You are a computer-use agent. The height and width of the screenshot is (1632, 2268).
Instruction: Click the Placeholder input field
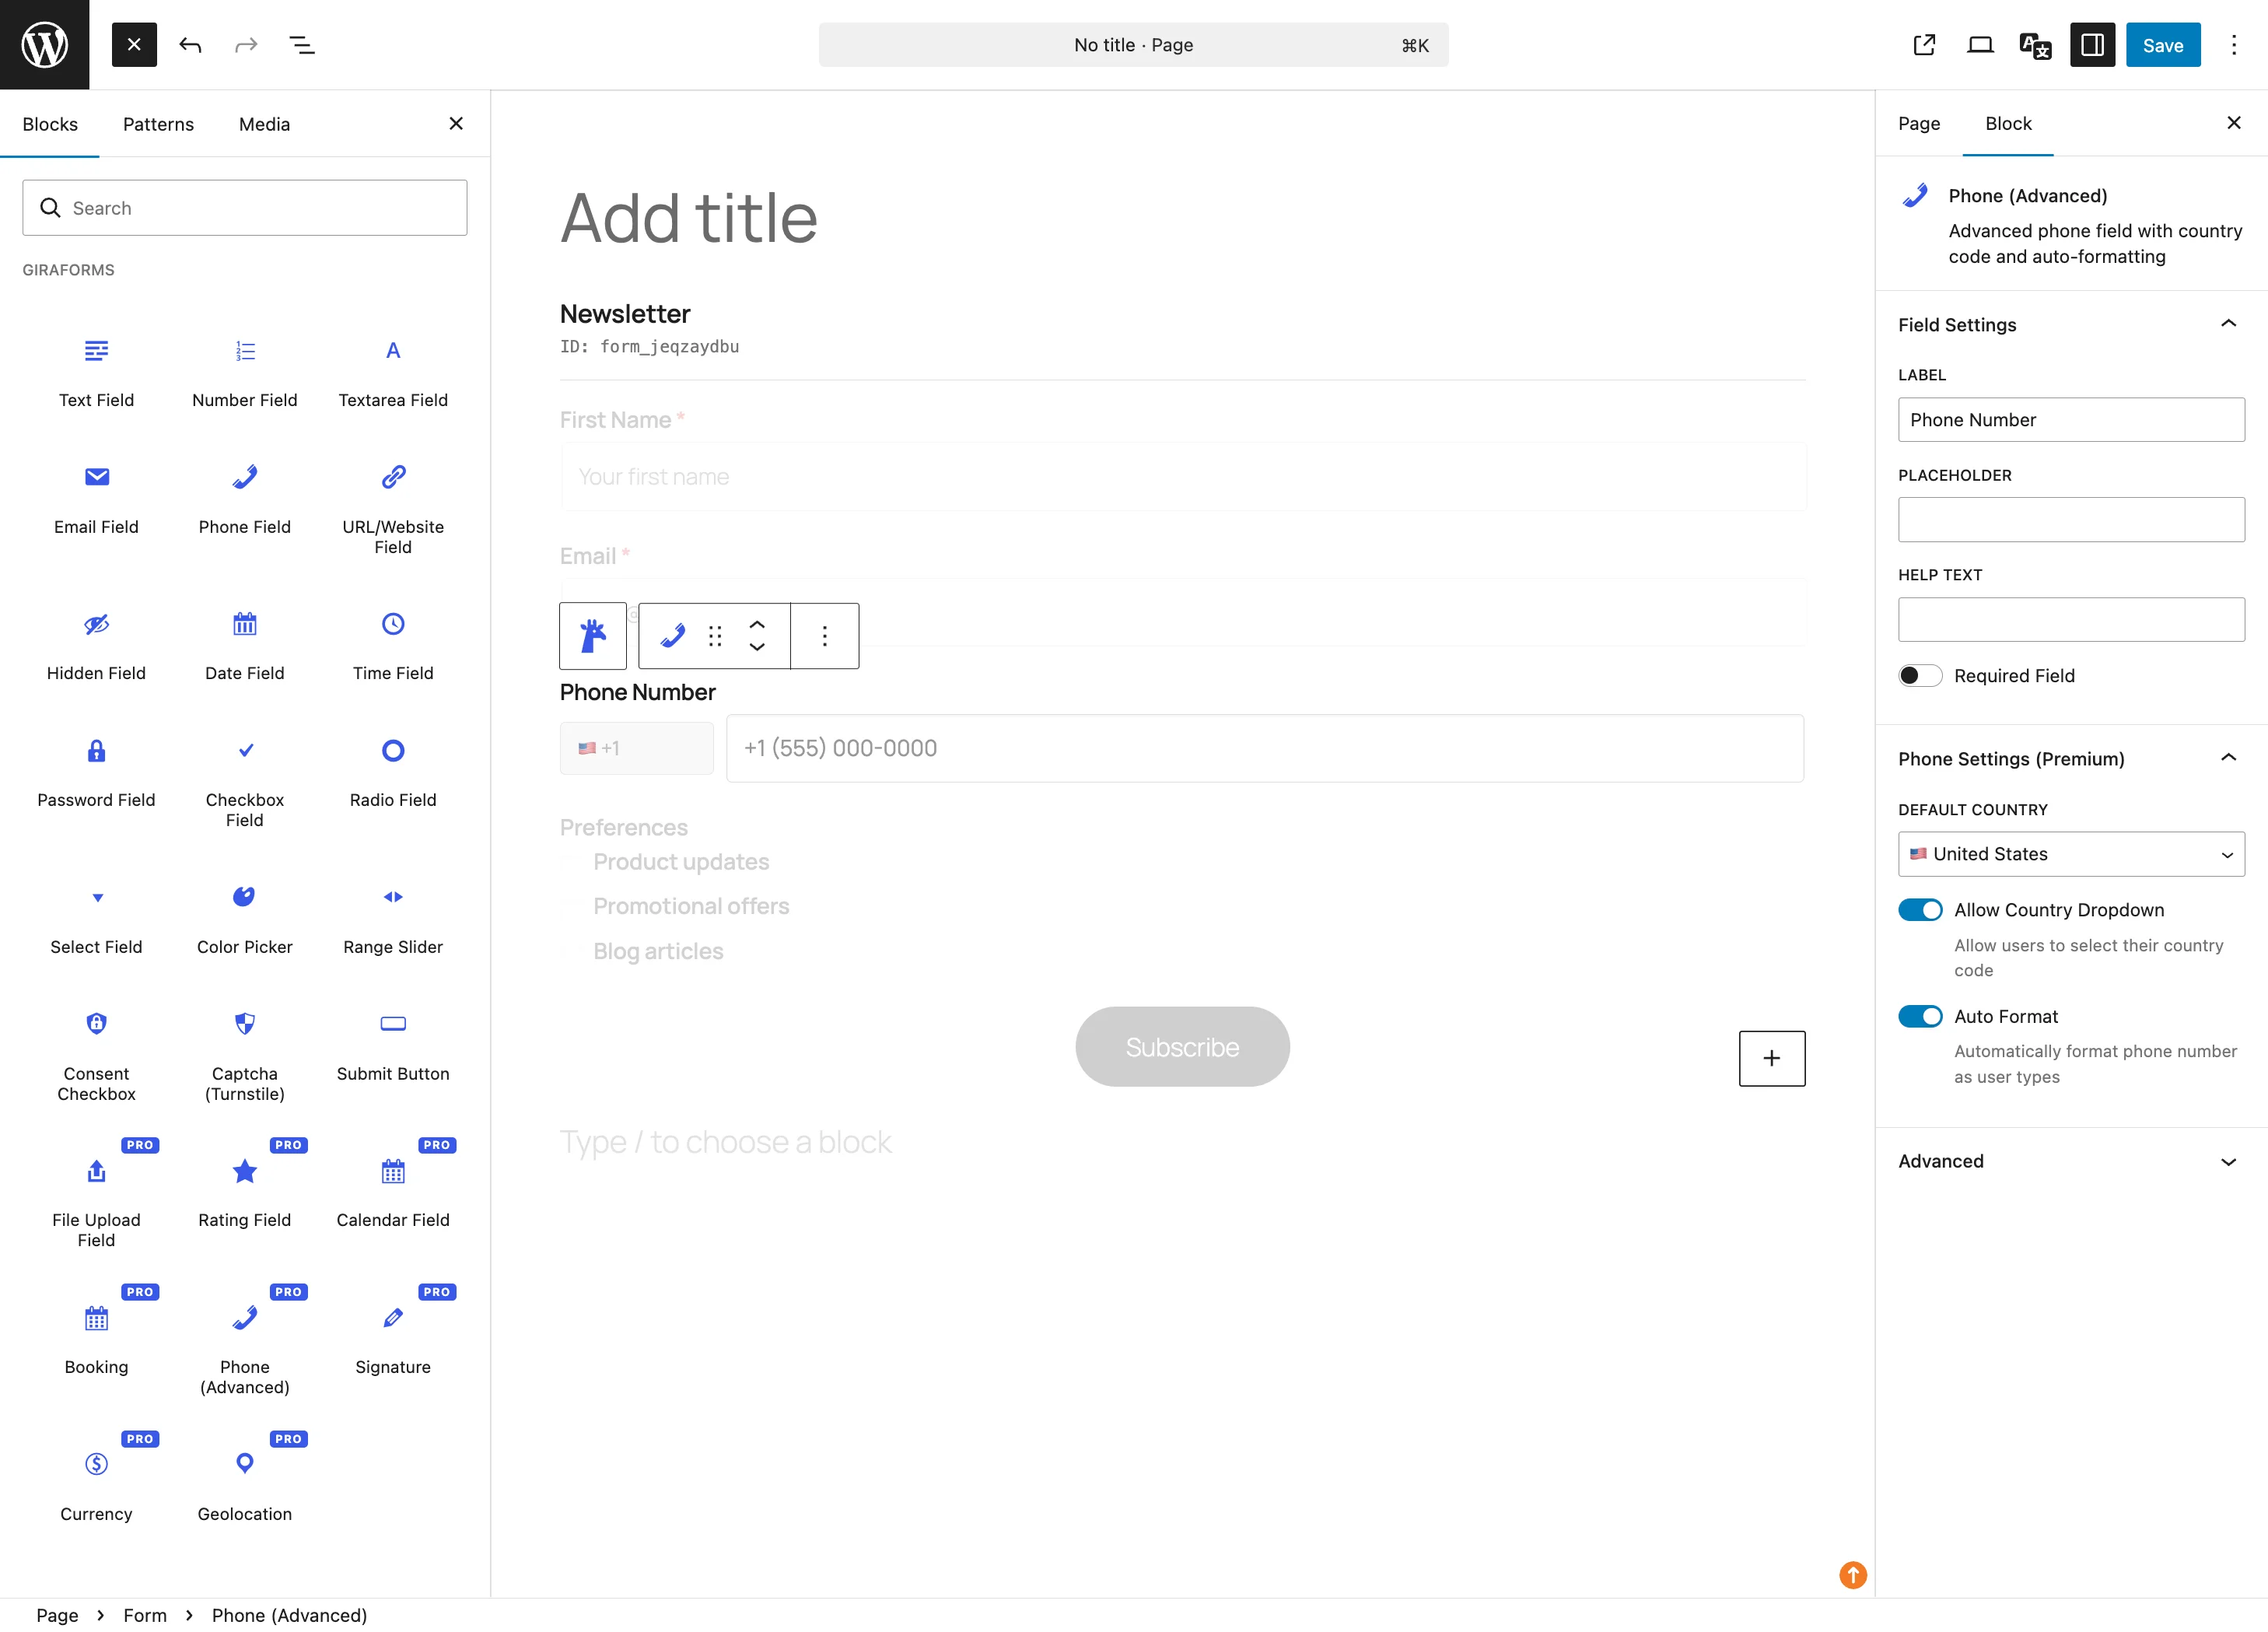tap(2070, 520)
